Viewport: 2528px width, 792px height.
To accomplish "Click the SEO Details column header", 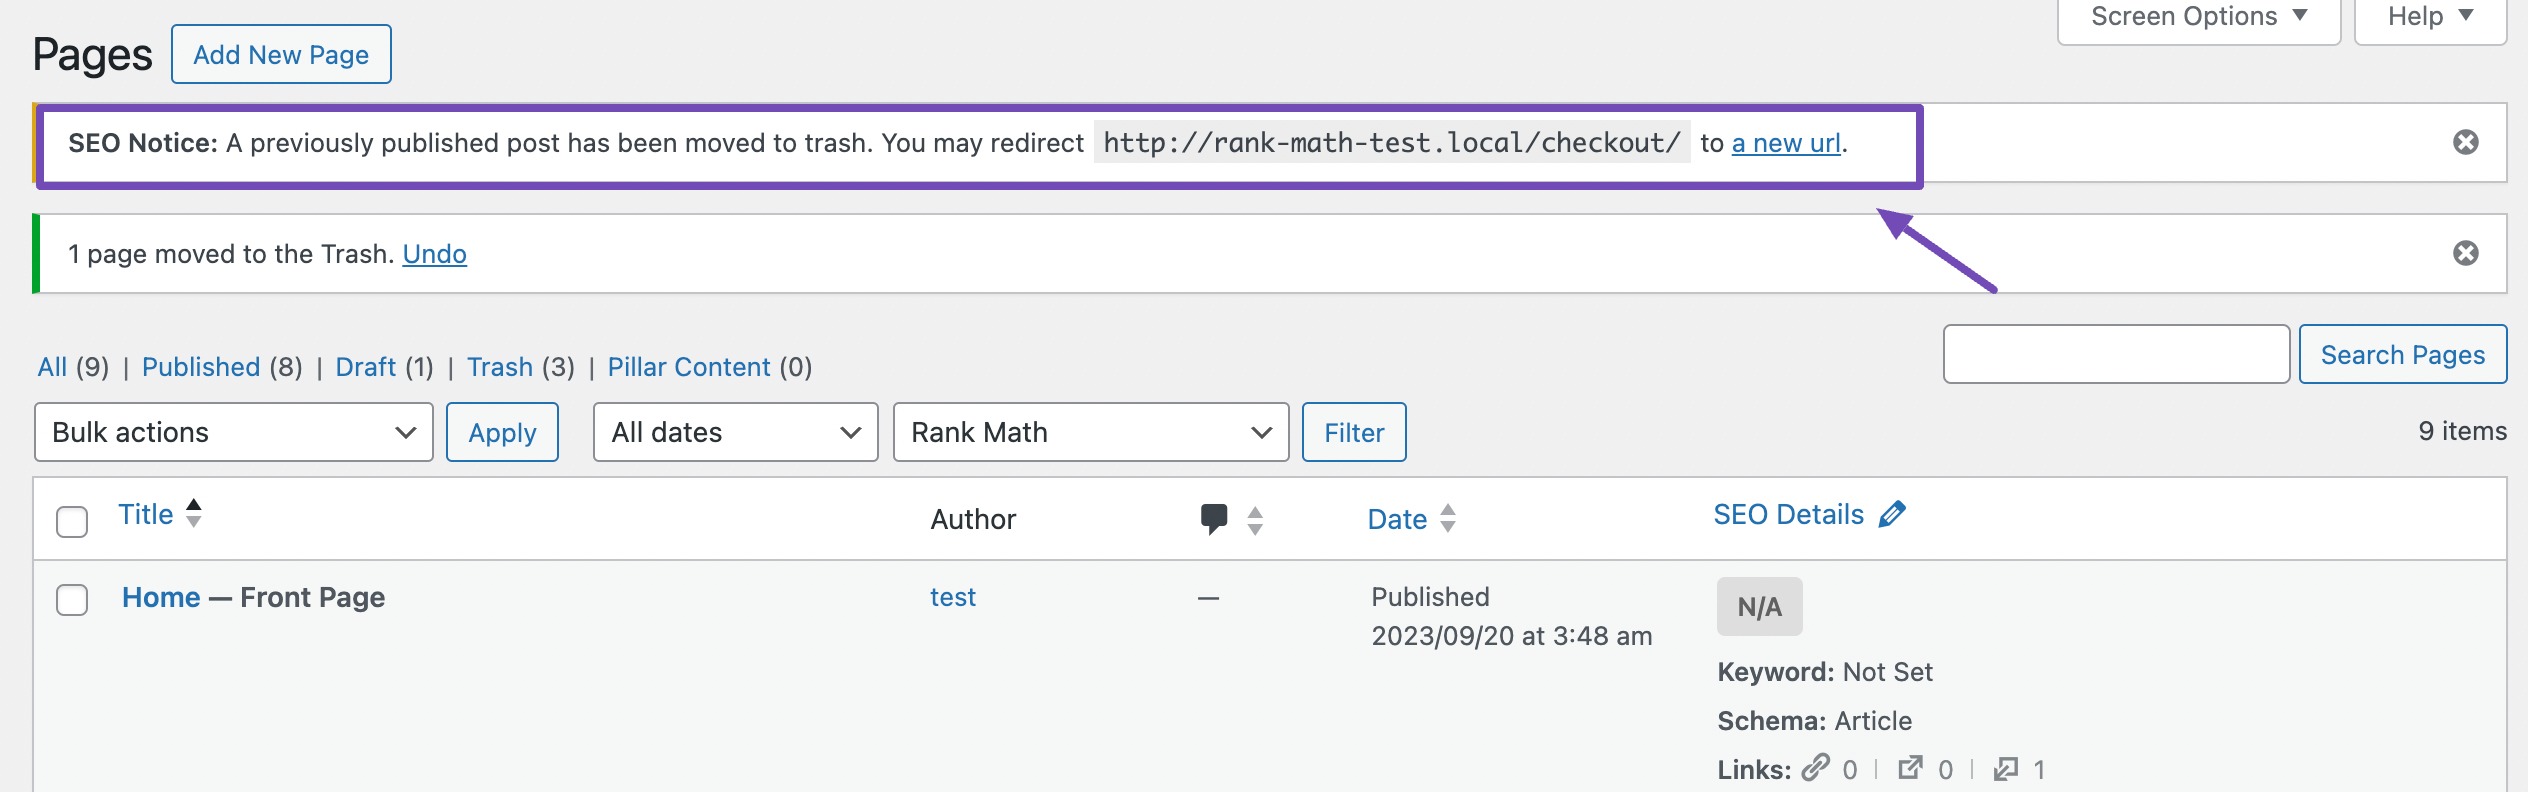I will (x=1789, y=514).
